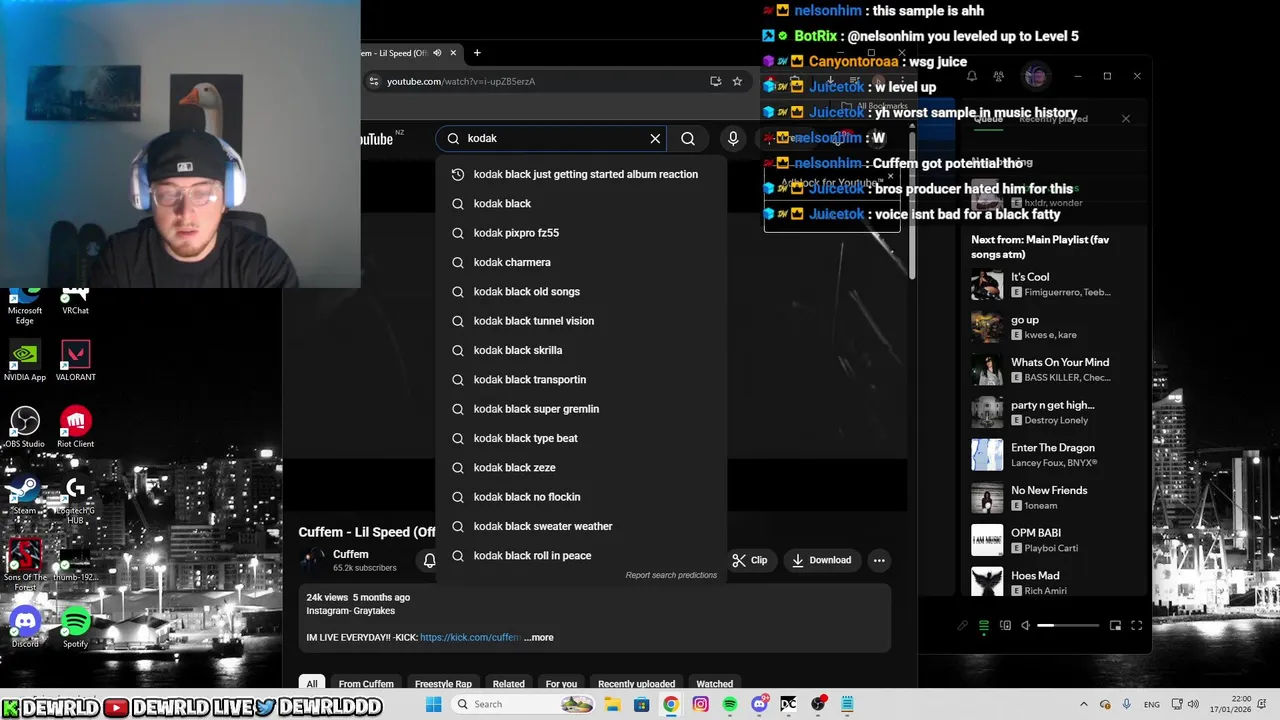Select suggestion kodak black zeze
Viewport: 1280px width, 720px height.
click(581, 467)
